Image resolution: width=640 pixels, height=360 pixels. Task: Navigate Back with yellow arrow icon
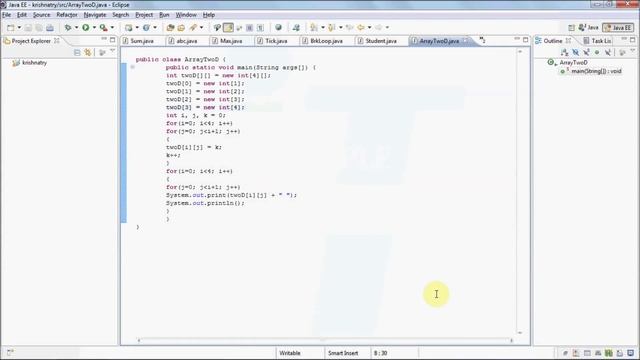361,28
